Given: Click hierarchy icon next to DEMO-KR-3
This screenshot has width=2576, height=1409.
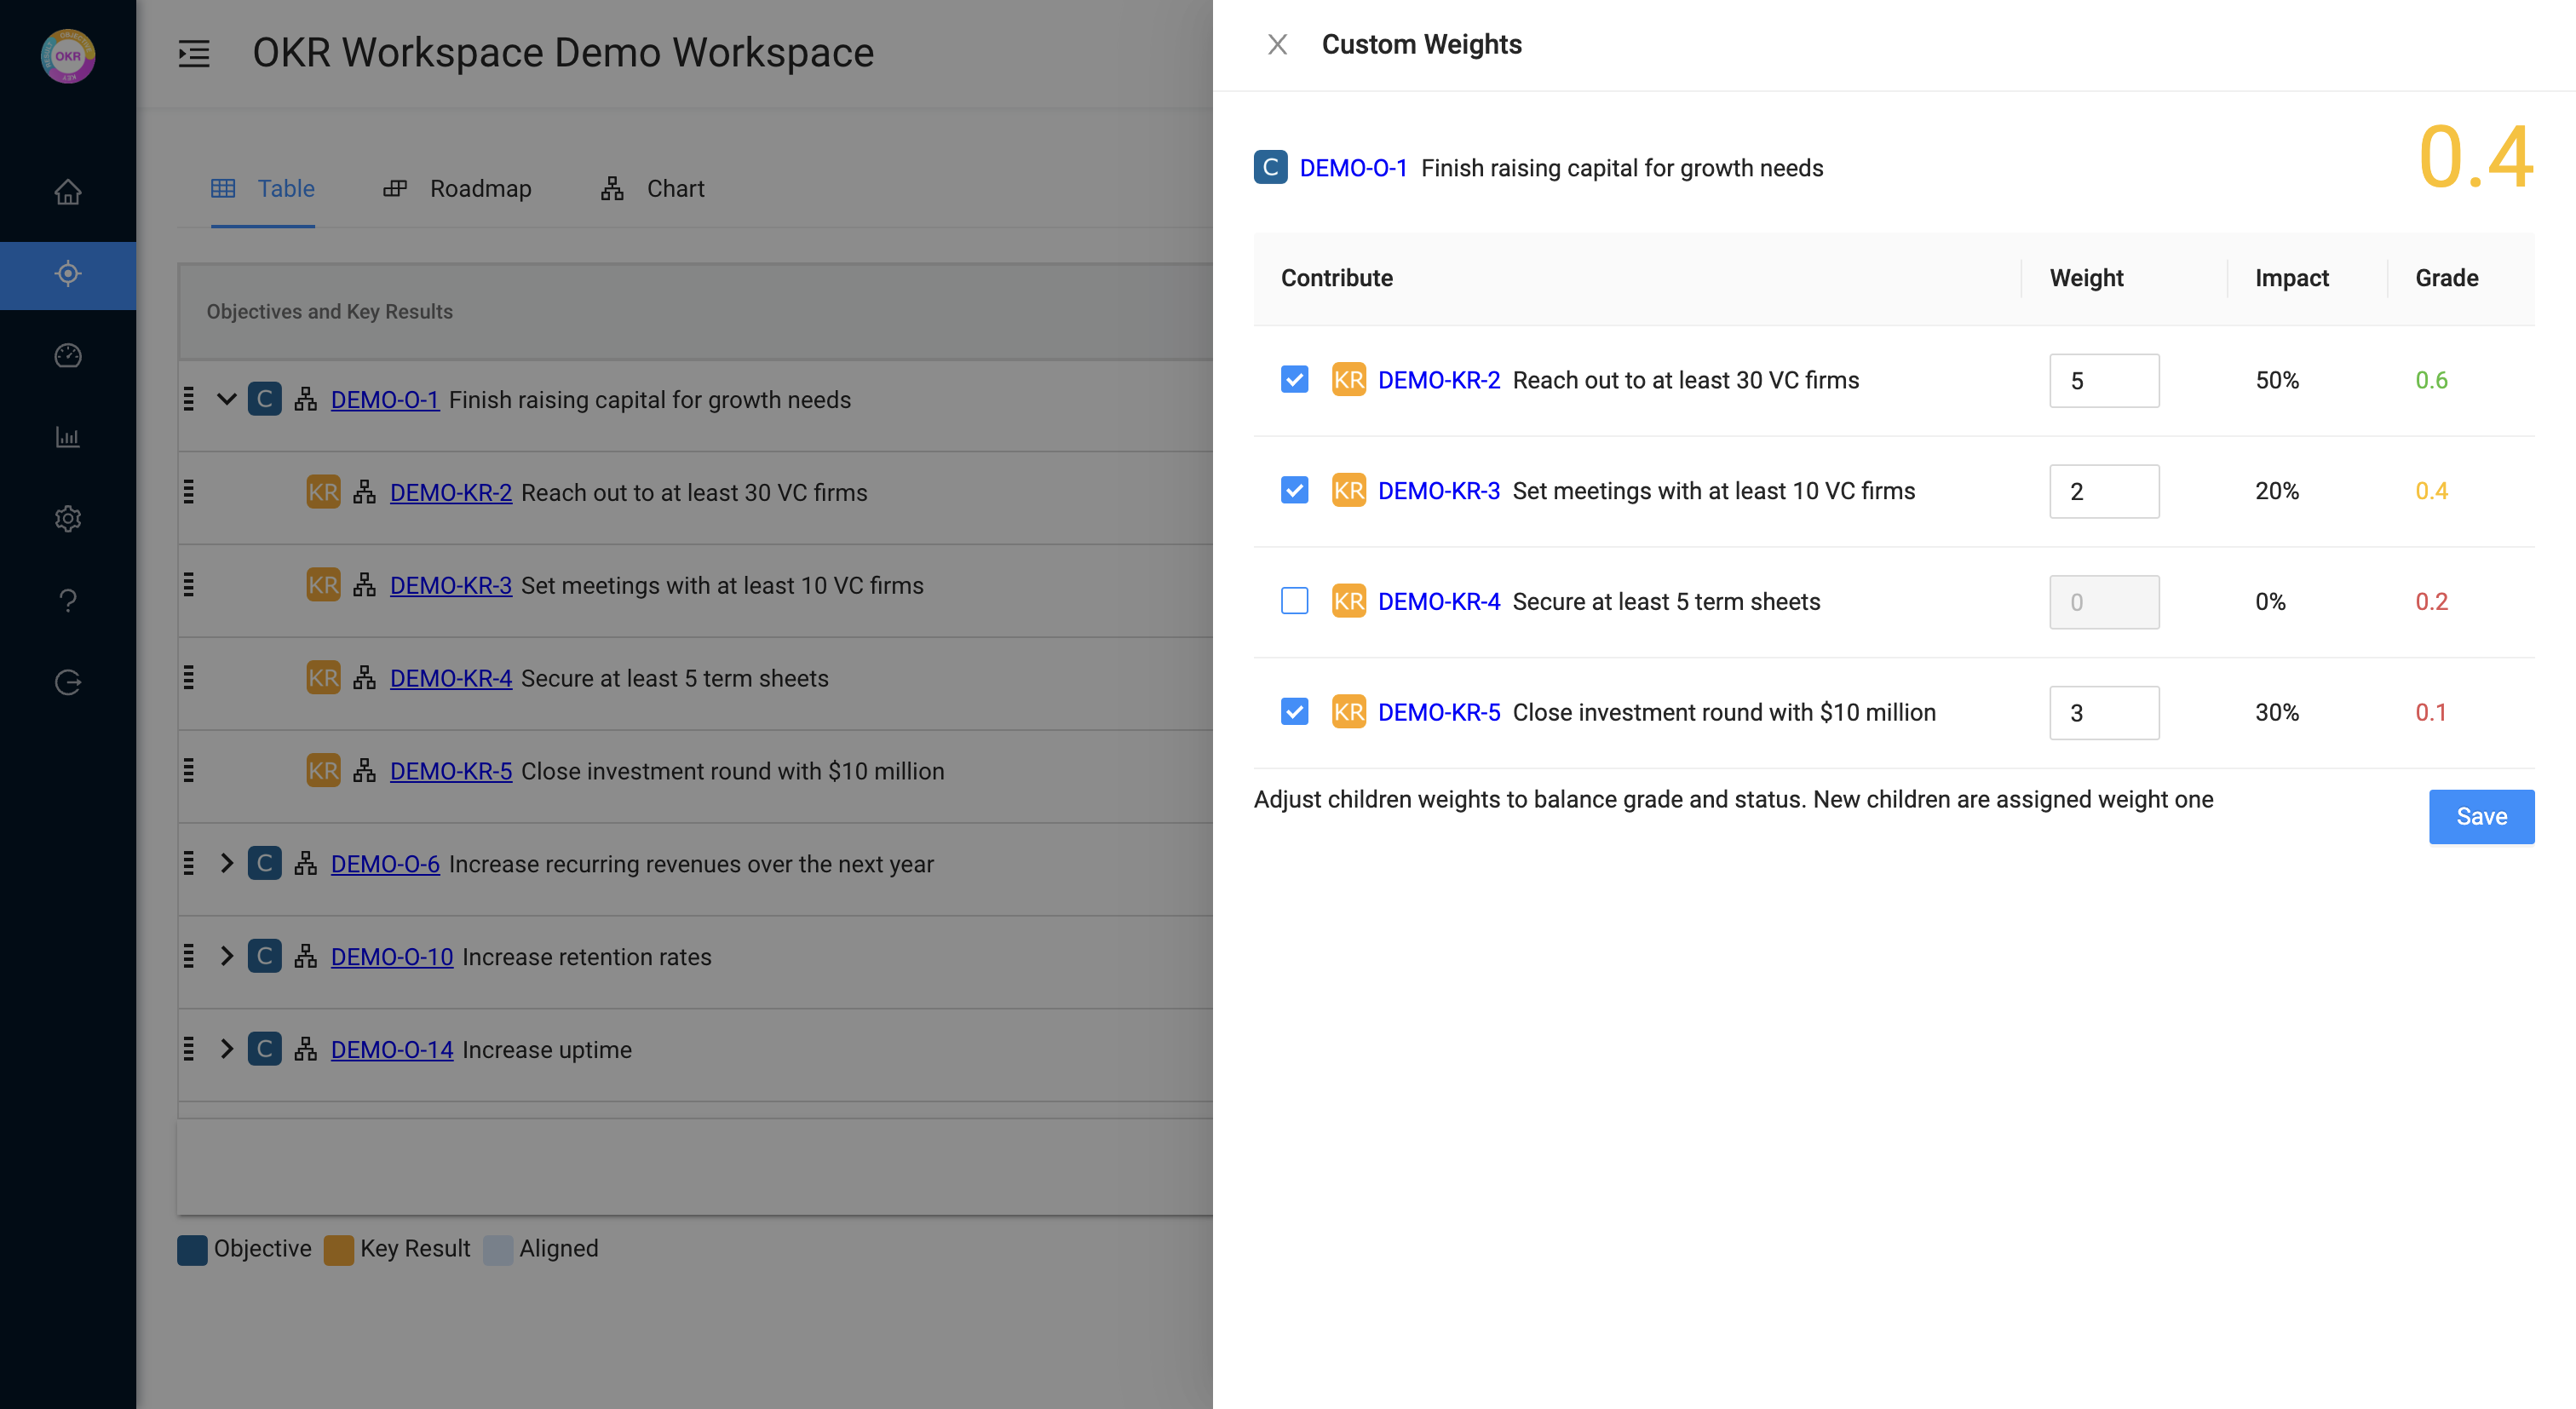Looking at the screenshot, I should pyautogui.click(x=365, y=585).
